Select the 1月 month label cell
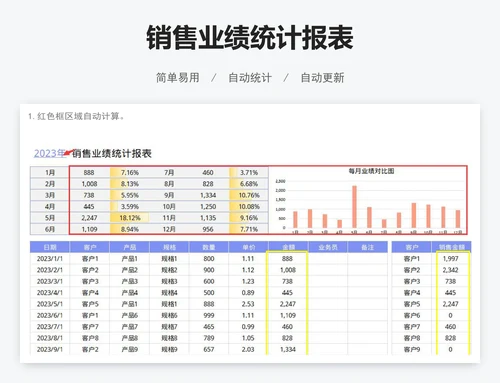This screenshot has height=383, width=500. point(50,172)
